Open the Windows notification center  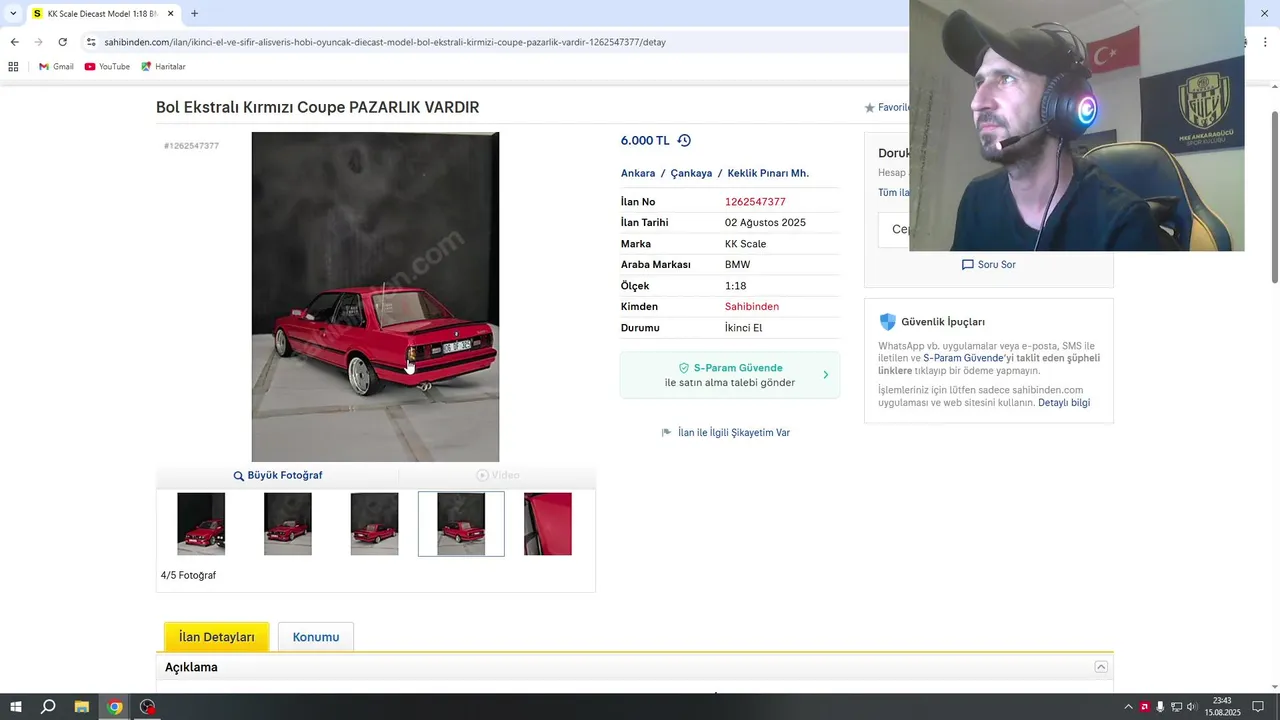point(1258,707)
